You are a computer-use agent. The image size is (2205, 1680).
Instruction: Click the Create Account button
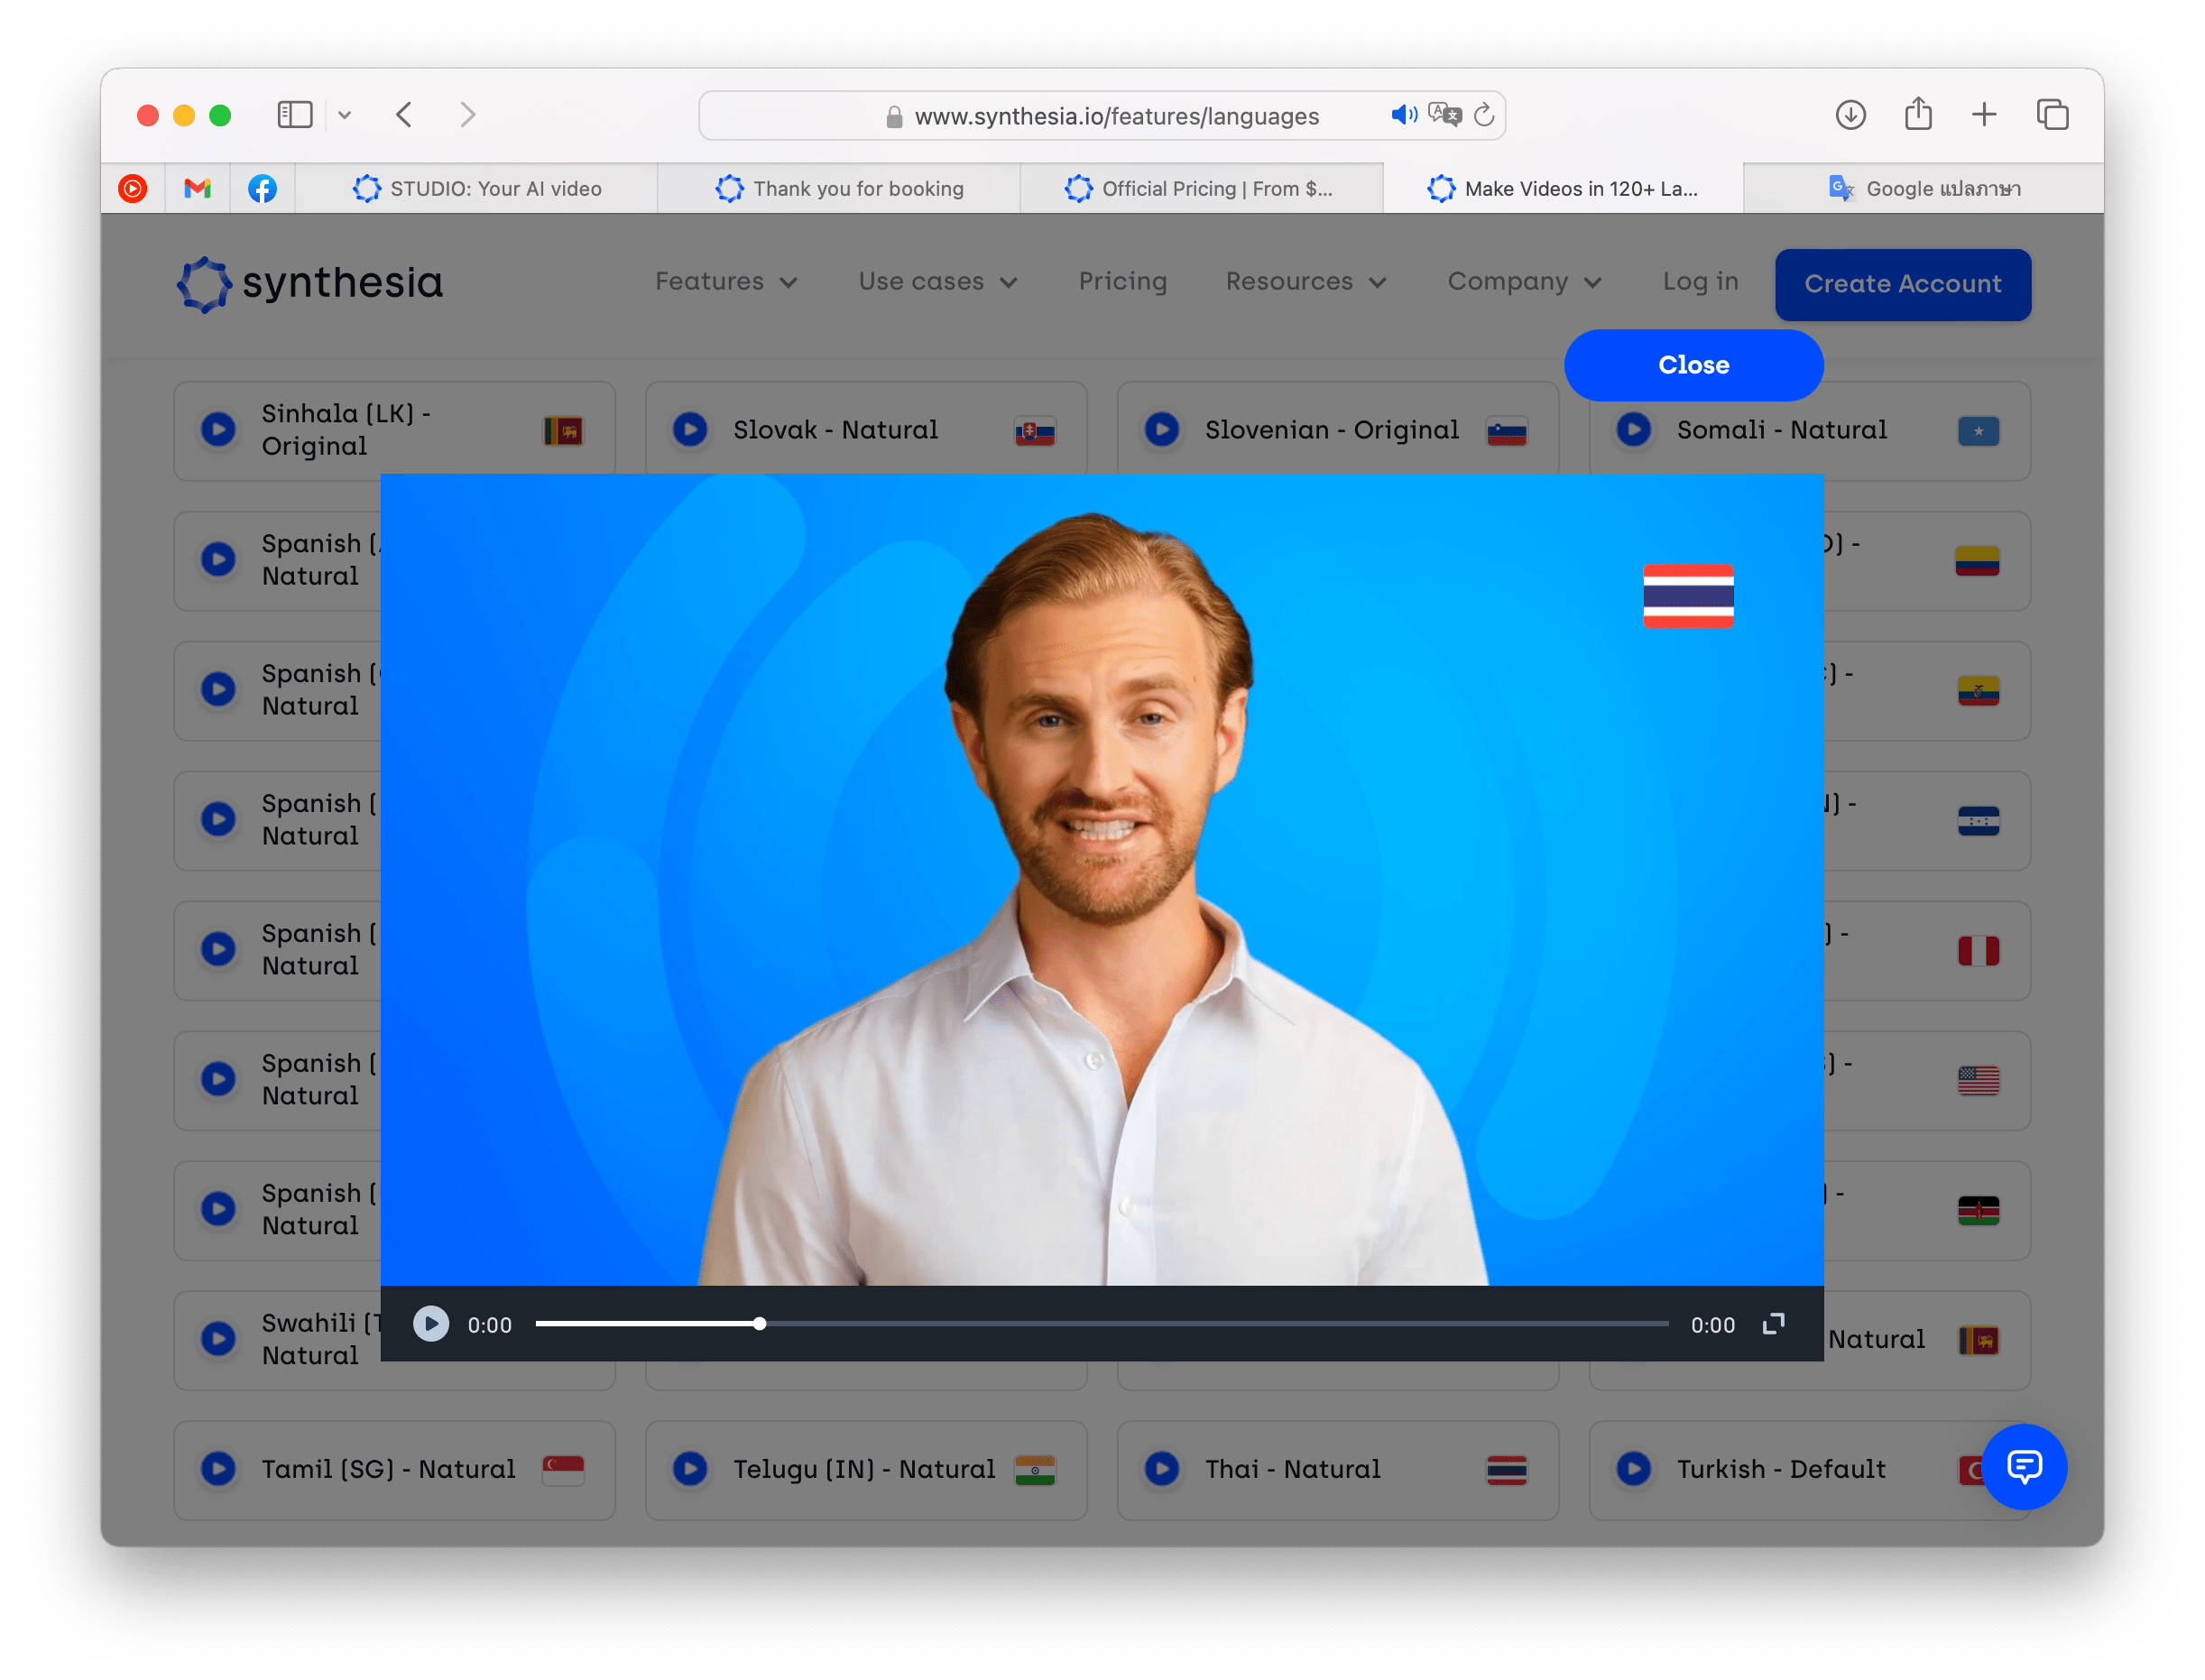click(1902, 284)
